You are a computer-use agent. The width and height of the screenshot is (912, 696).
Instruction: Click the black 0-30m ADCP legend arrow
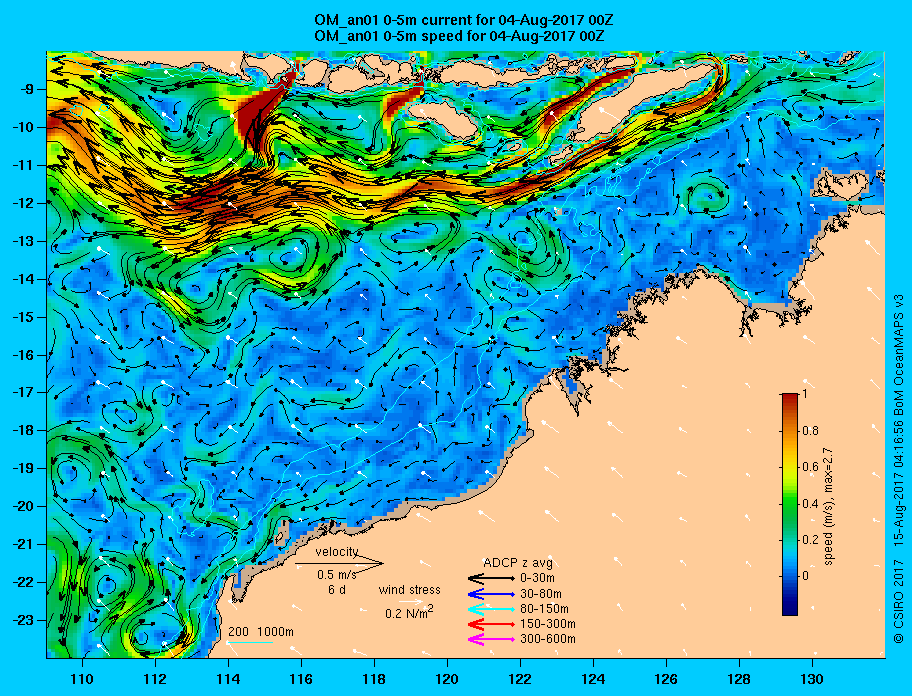[491, 579]
